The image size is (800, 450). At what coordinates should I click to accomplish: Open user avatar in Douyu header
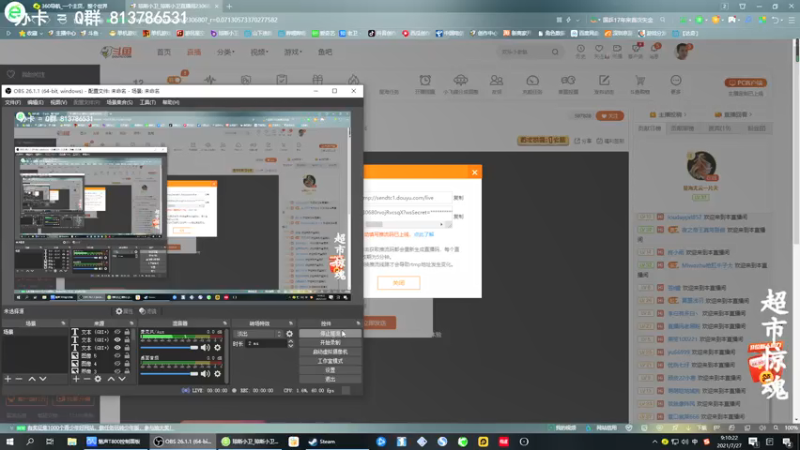(x=682, y=51)
